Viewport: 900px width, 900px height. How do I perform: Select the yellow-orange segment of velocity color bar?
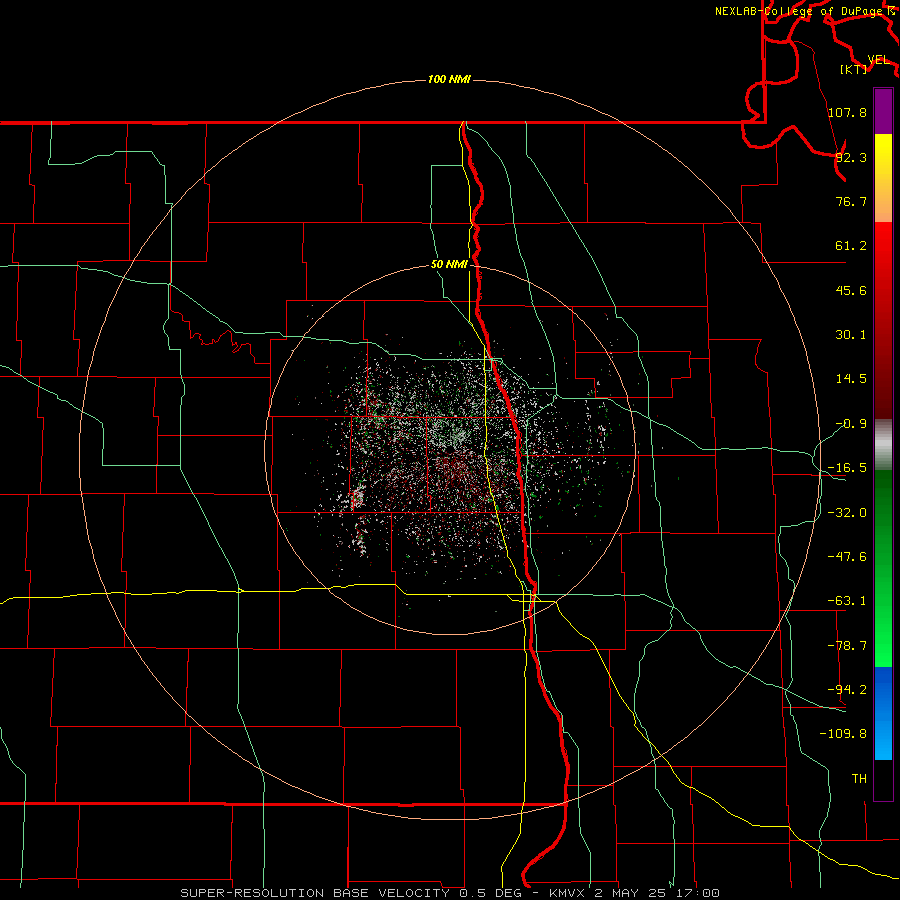[x=883, y=178]
